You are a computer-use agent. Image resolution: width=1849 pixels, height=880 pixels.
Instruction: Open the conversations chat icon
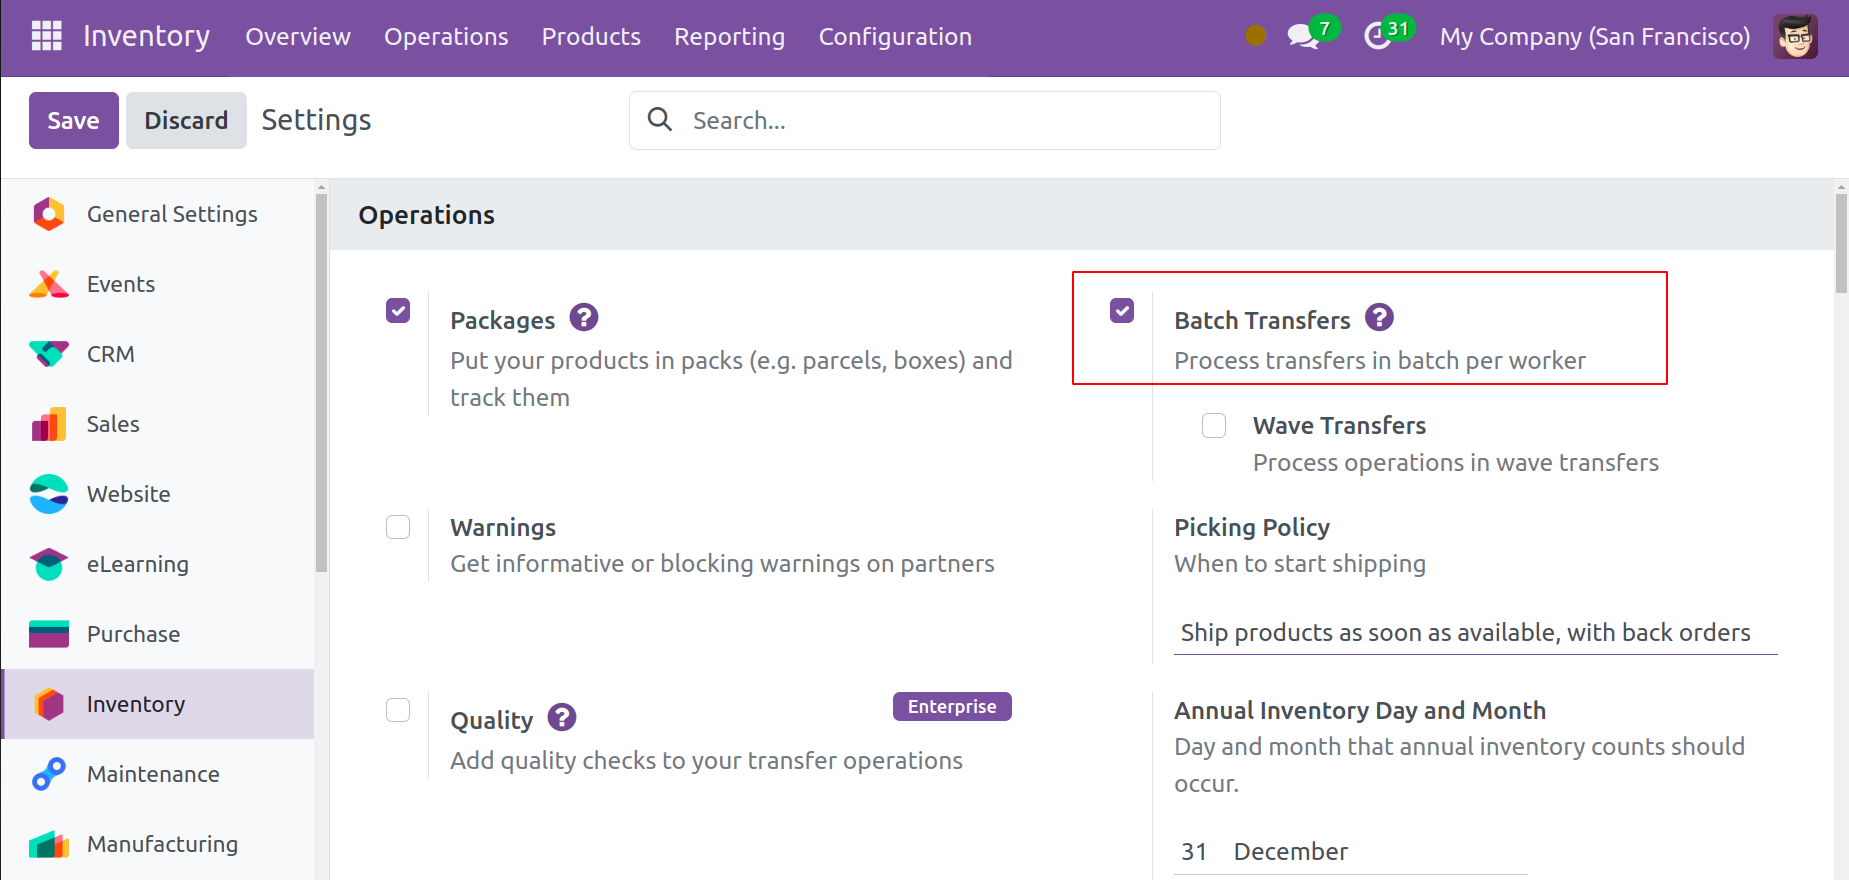coord(1302,37)
